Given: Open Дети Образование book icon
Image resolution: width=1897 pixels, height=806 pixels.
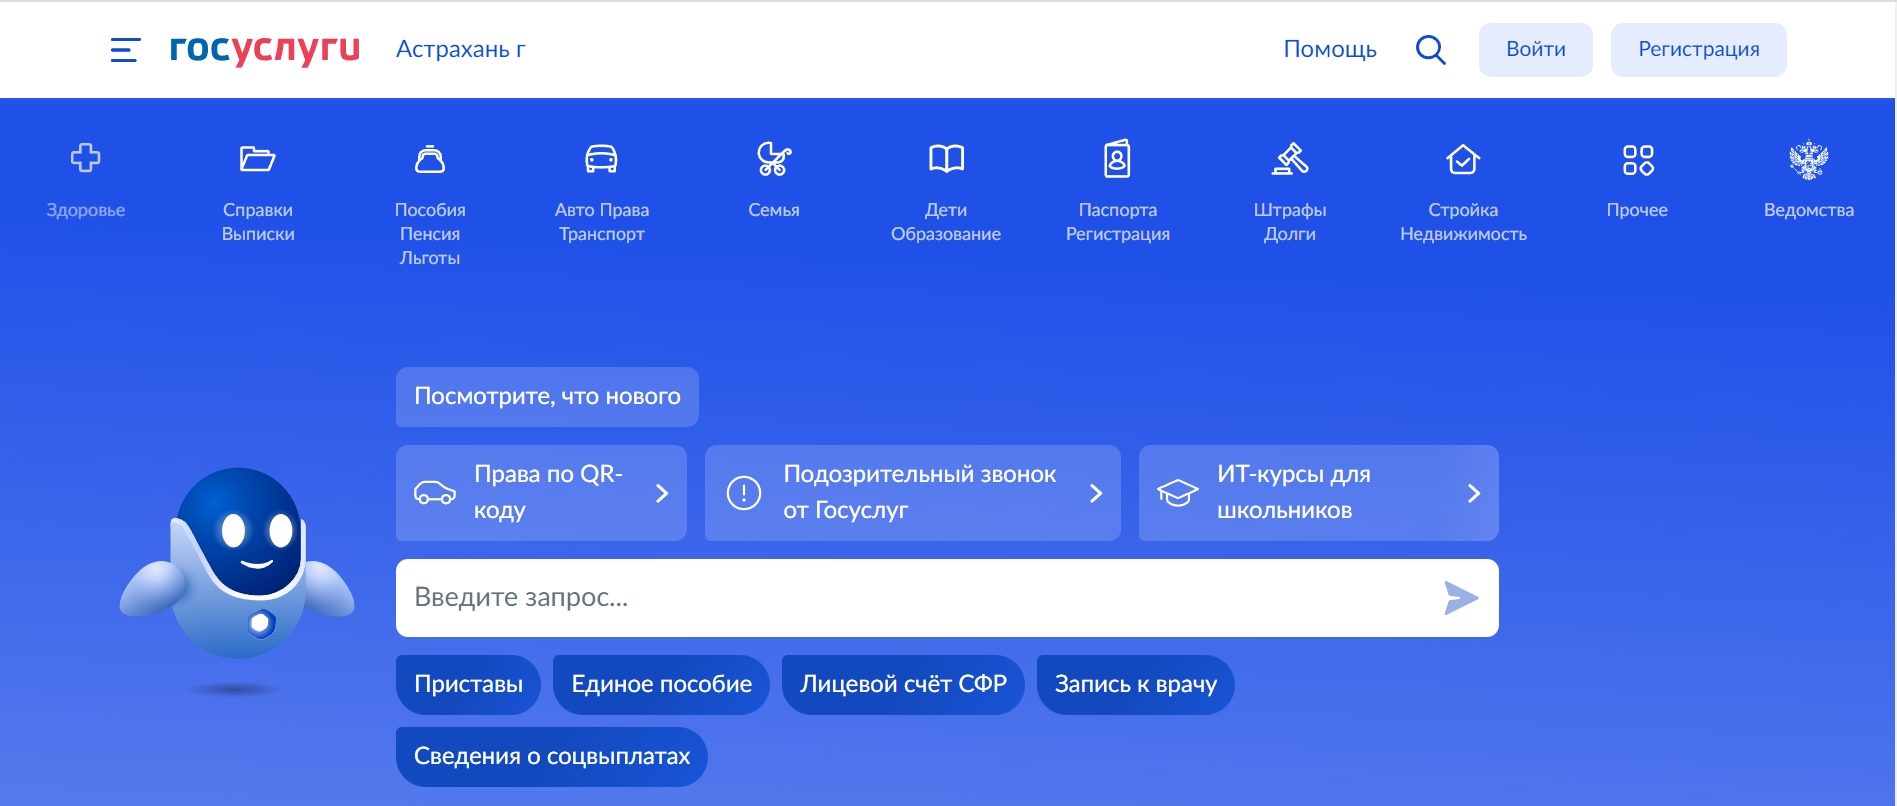Looking at the screenshot, I should 946,158.
